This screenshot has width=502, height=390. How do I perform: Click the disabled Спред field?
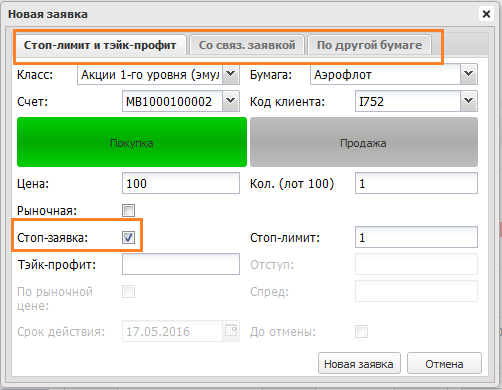click(416, 291)
